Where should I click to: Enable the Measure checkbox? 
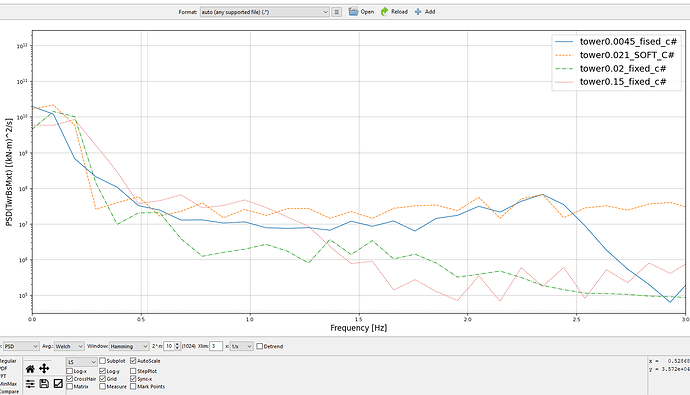(x=103, y=387)
